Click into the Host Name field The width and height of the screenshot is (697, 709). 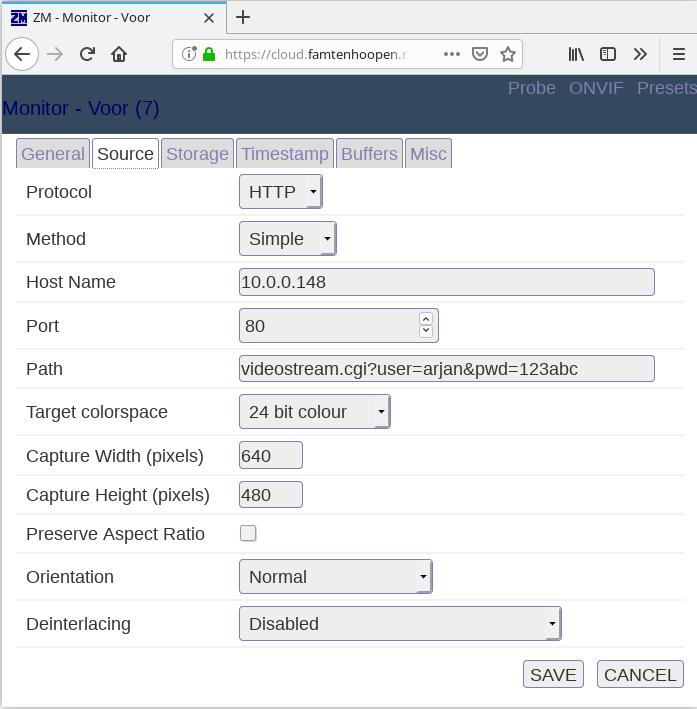coord(446,282)
